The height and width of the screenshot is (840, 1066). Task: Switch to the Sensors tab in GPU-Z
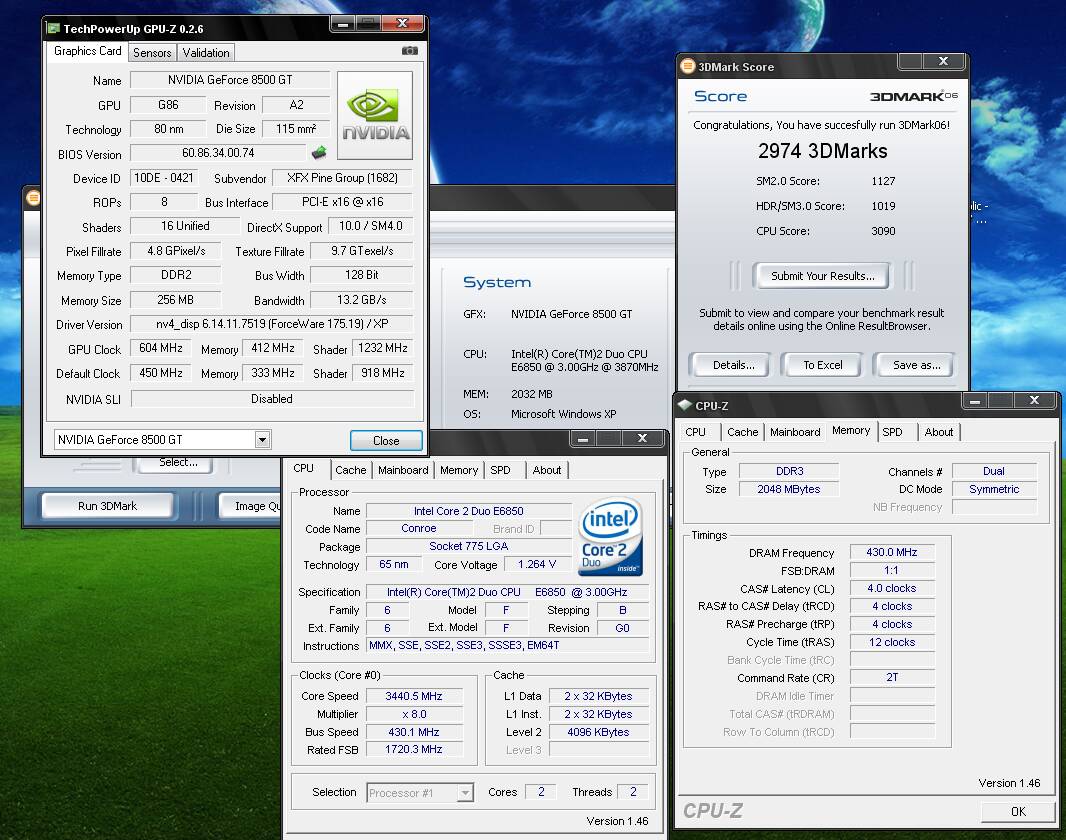click(152, 52)
